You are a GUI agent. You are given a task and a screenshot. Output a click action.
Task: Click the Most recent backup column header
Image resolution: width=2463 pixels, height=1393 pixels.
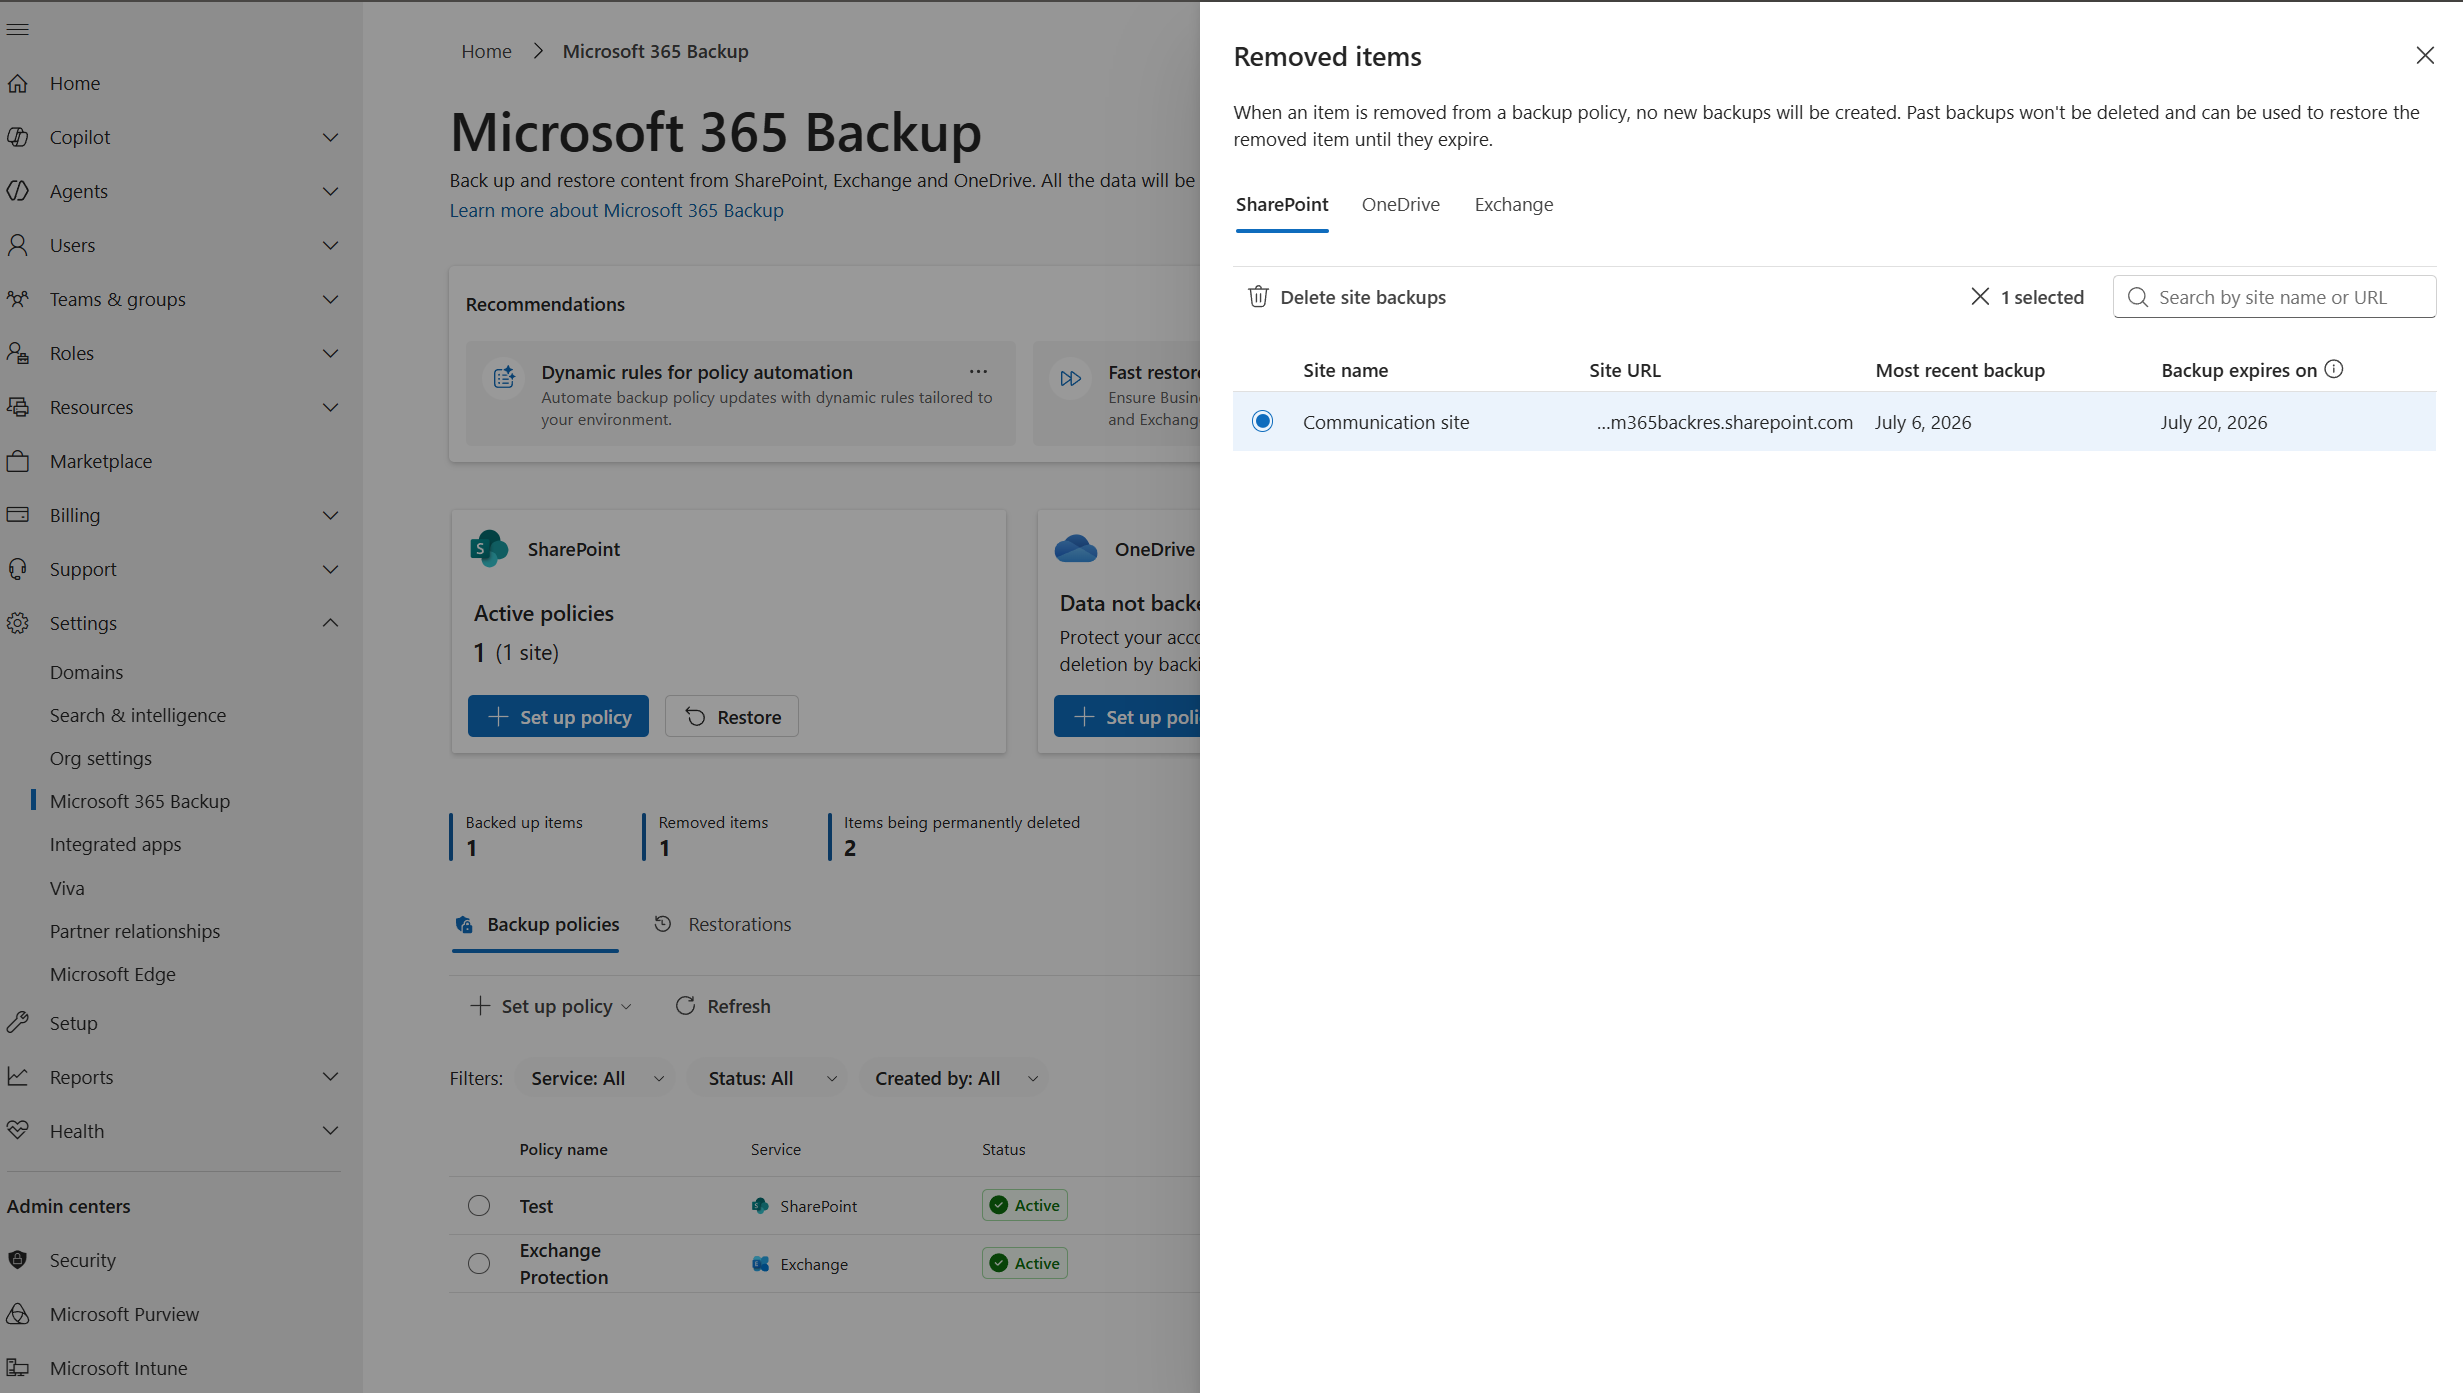pos(1960,370)
